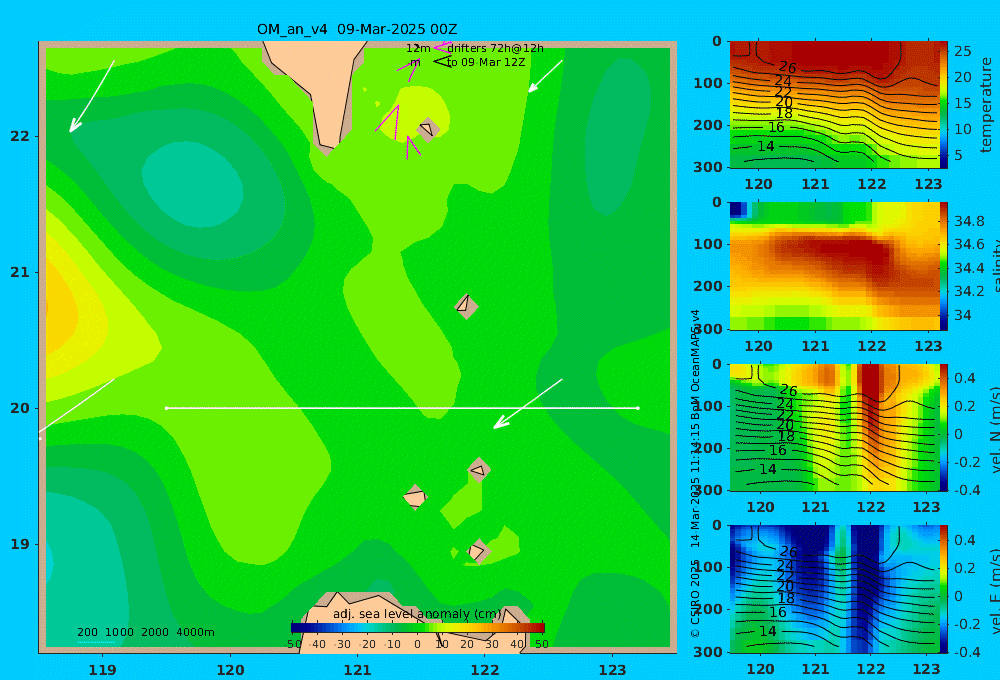Click the left endpoint of the white transect line
Screen dimensions: 1000x680
point(166,408)
